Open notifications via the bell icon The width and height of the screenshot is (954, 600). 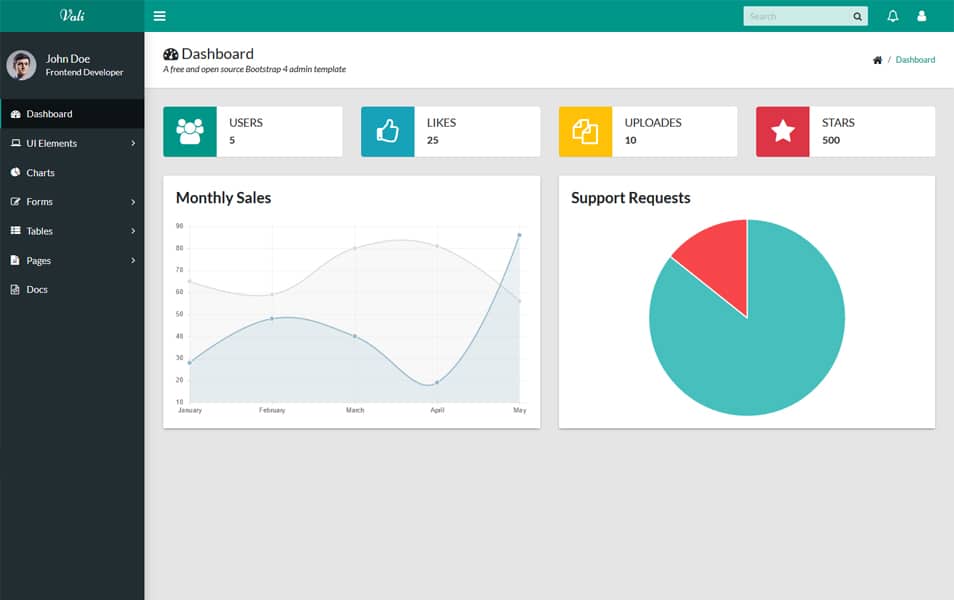click(893, 16)
